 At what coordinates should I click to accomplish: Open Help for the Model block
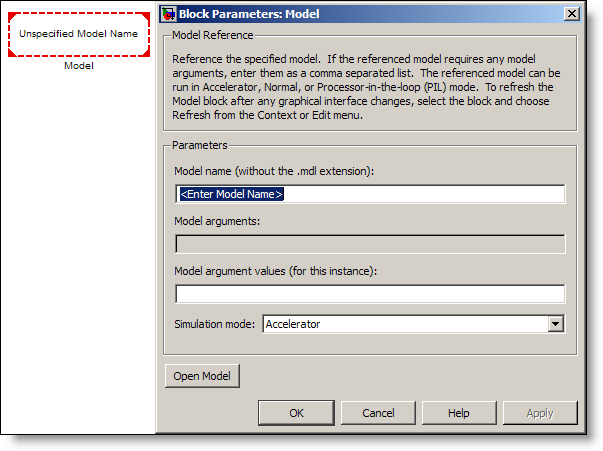click(x=459, y=413)
